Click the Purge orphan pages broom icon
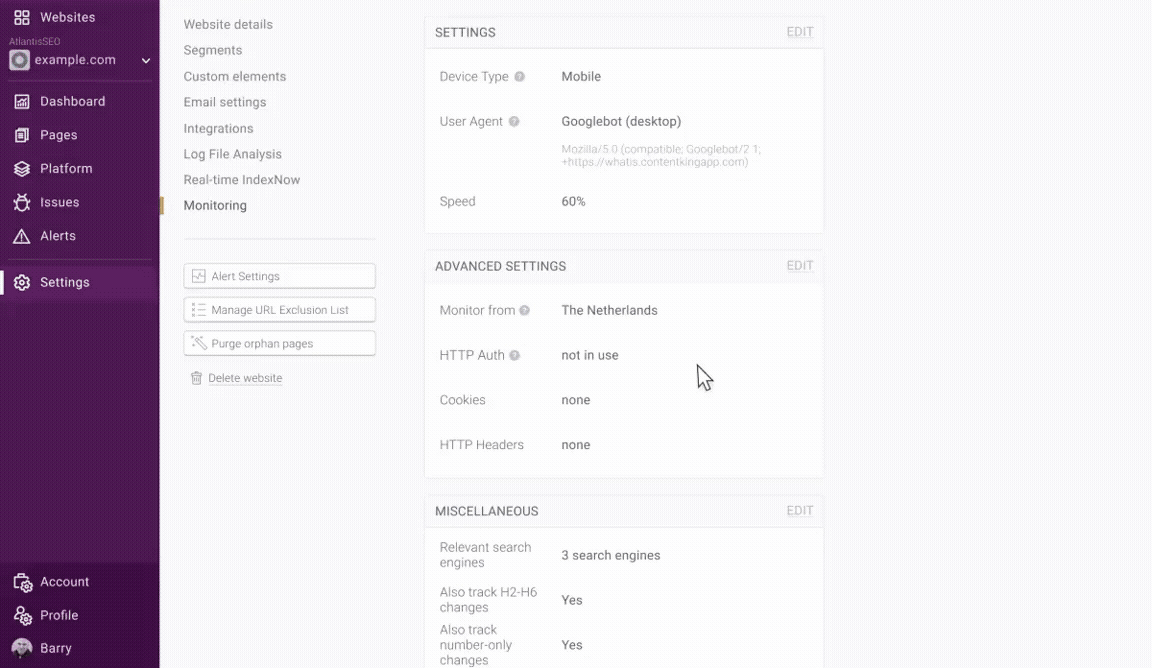This screenshot has width=1152, height=668. tap(198, 343)
